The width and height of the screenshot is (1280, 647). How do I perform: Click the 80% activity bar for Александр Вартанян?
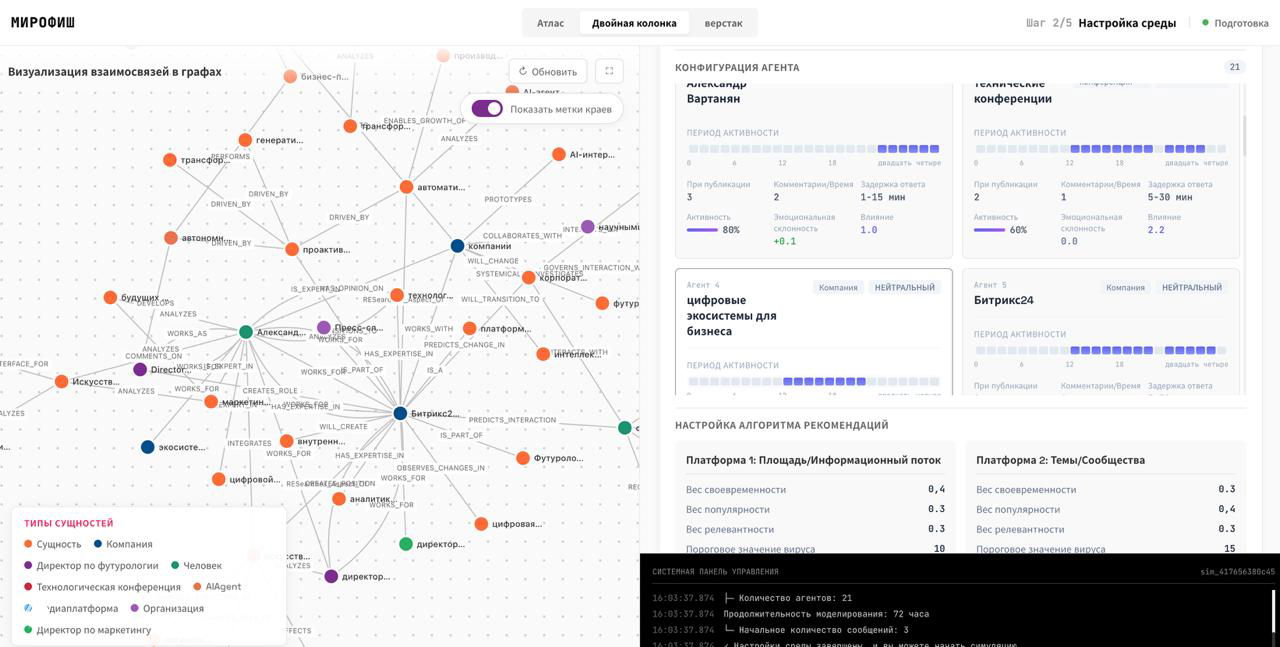click(x=701, y=230)
